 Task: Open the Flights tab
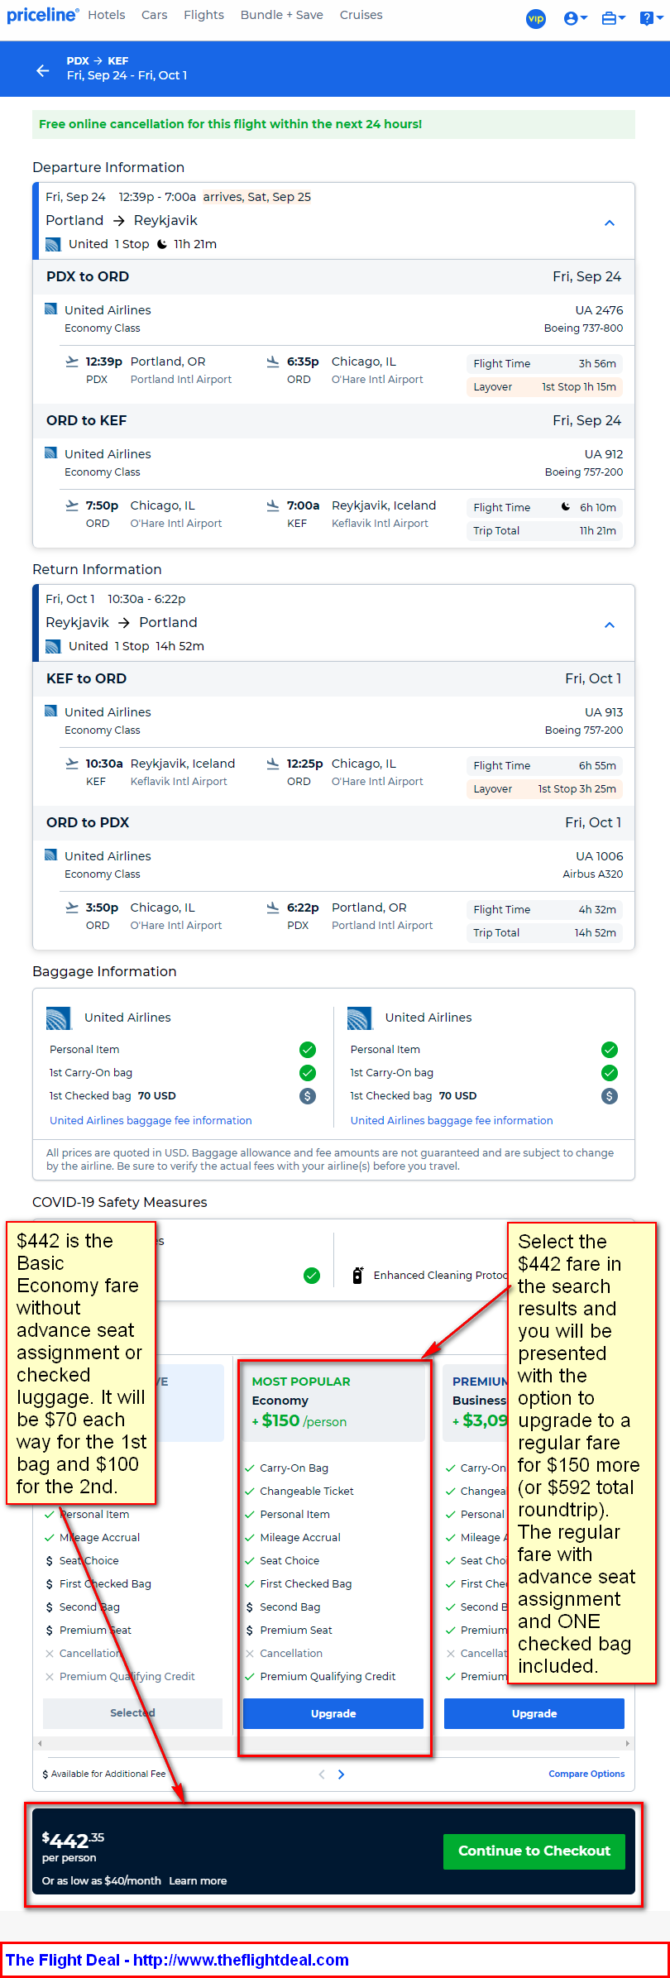(204, 15)
